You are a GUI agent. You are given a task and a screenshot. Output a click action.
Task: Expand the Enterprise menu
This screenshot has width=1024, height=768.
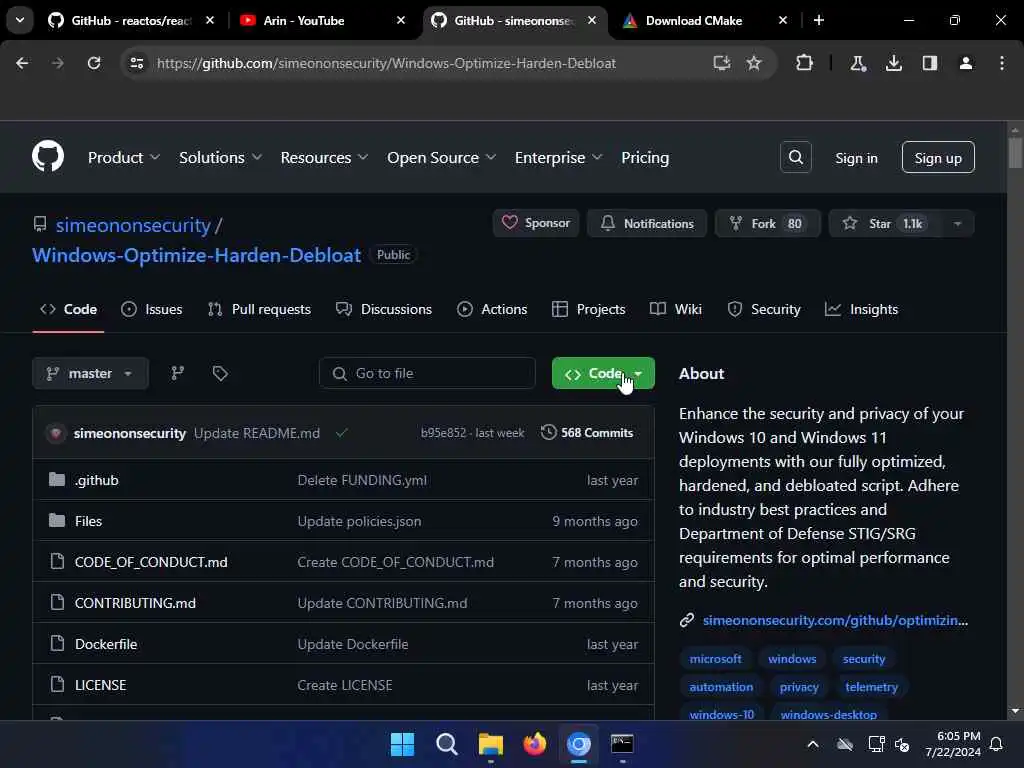tap(558, 157)
